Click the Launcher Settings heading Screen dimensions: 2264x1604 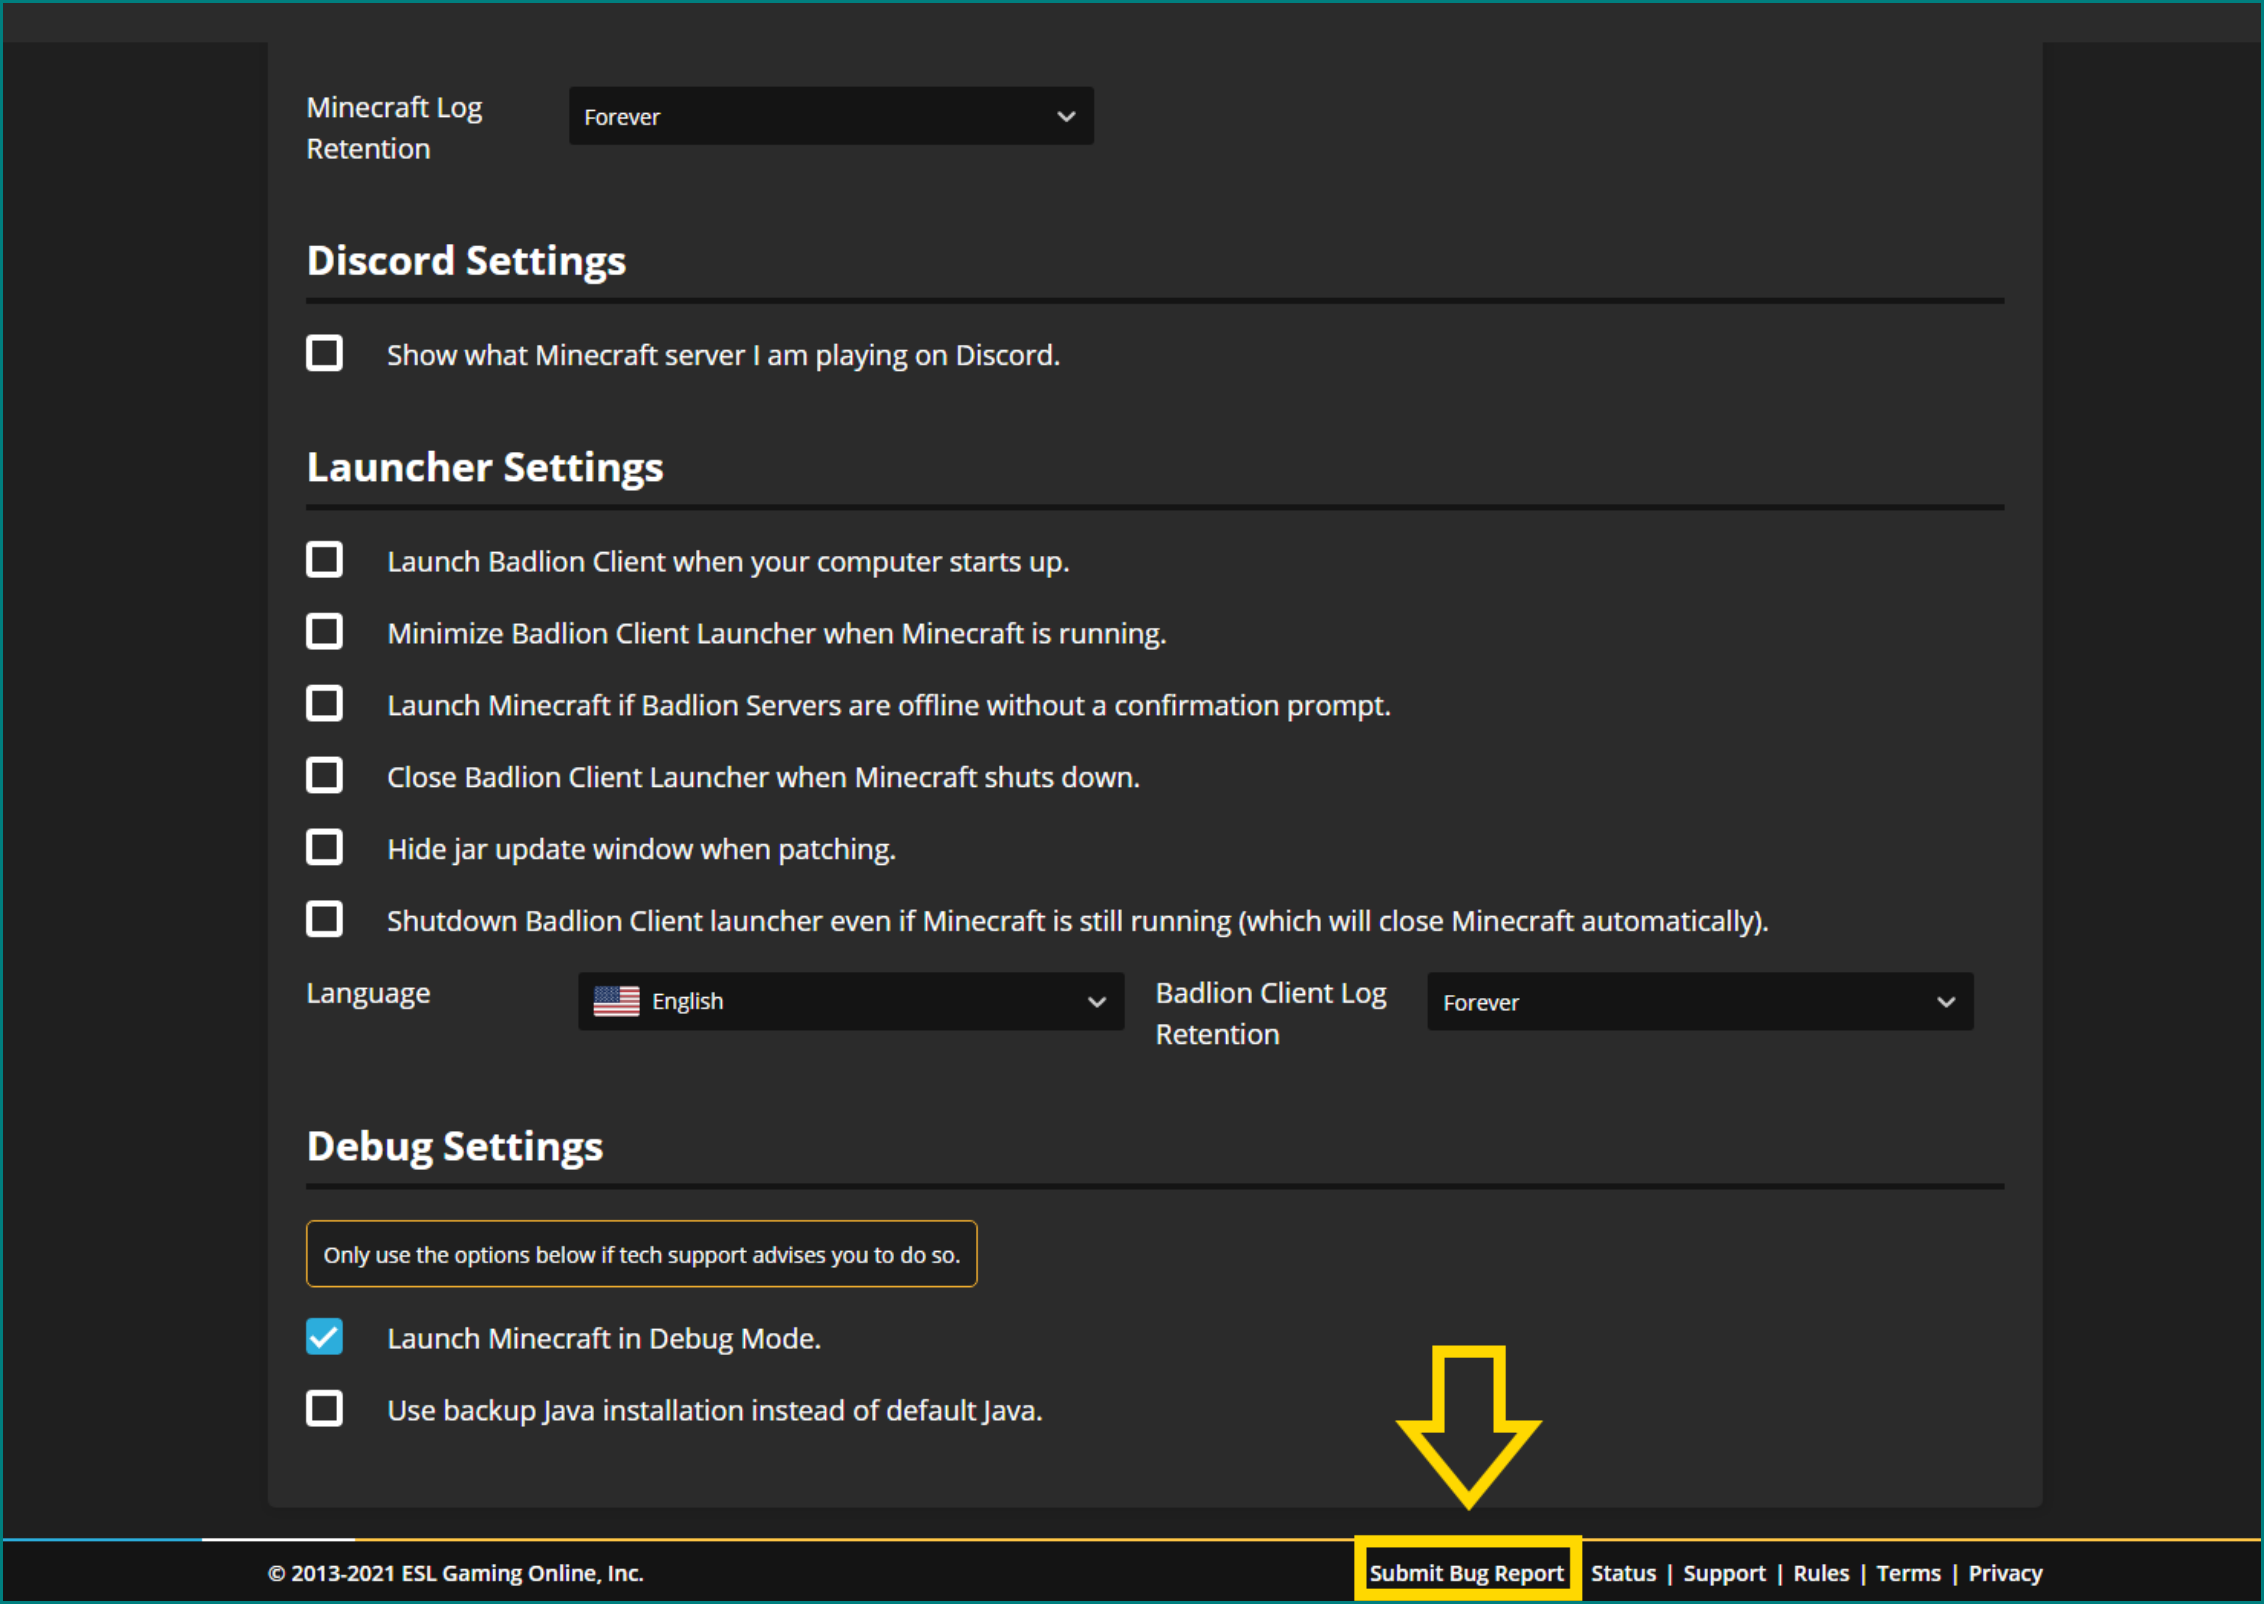point(485,467)
